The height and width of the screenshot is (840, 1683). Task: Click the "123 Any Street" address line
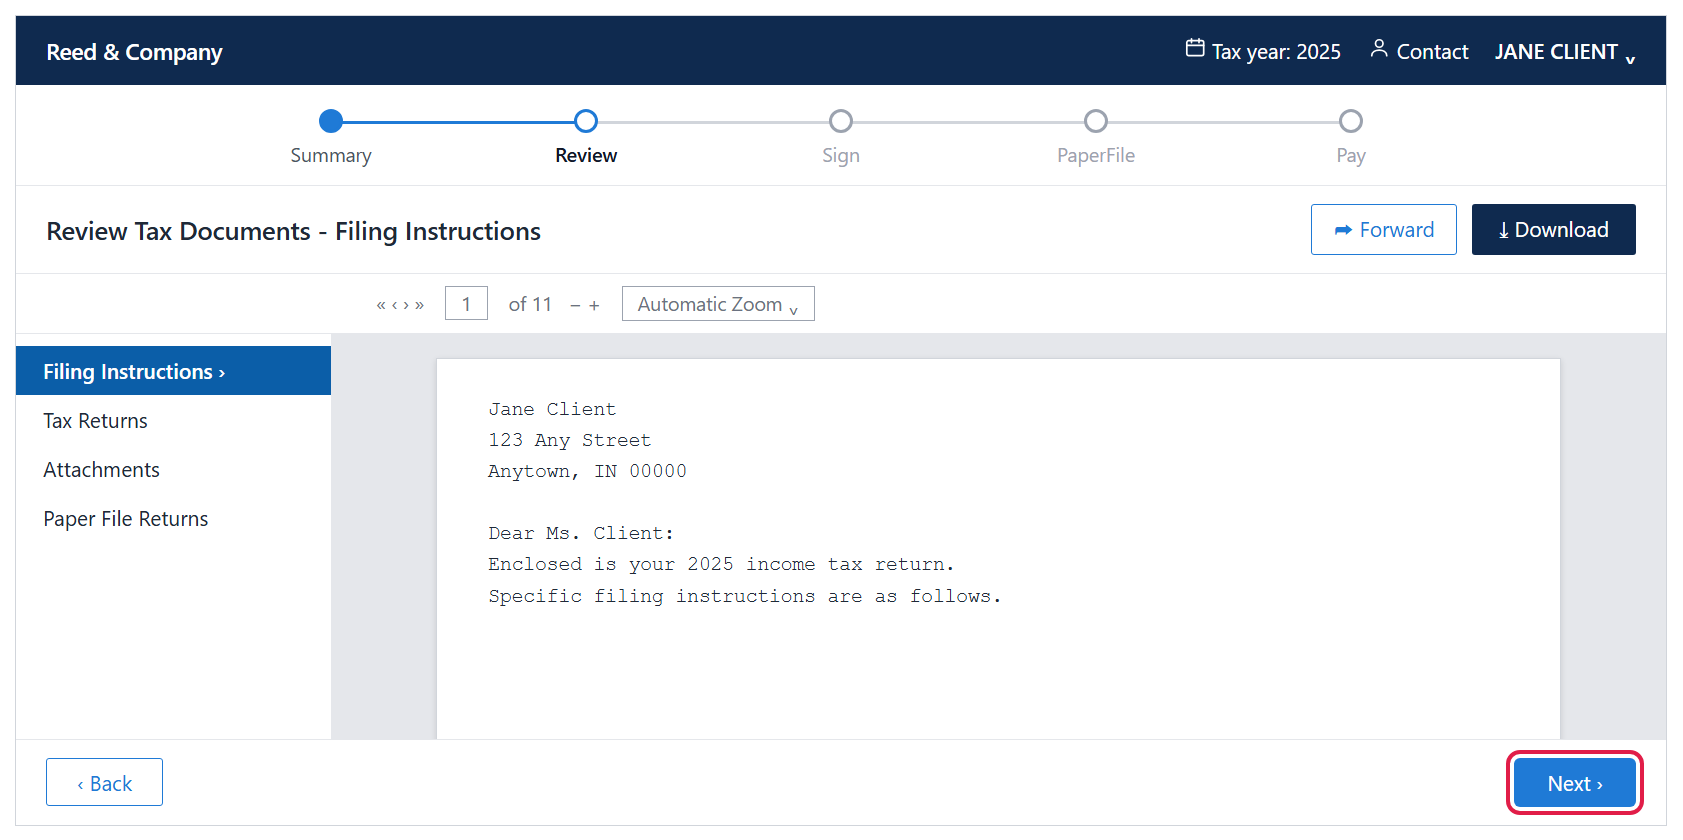[x=569, y=440]
